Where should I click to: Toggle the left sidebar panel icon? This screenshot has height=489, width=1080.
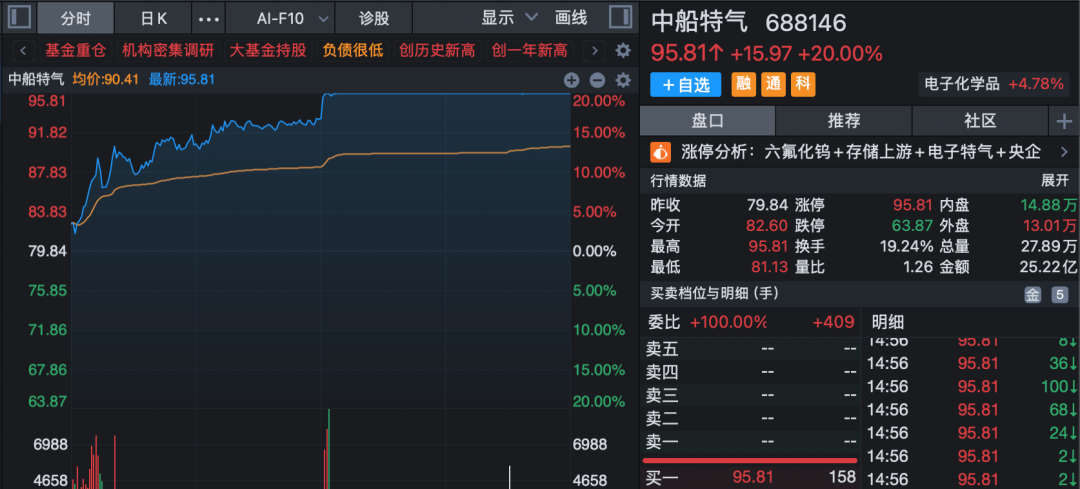pos(19,18)
